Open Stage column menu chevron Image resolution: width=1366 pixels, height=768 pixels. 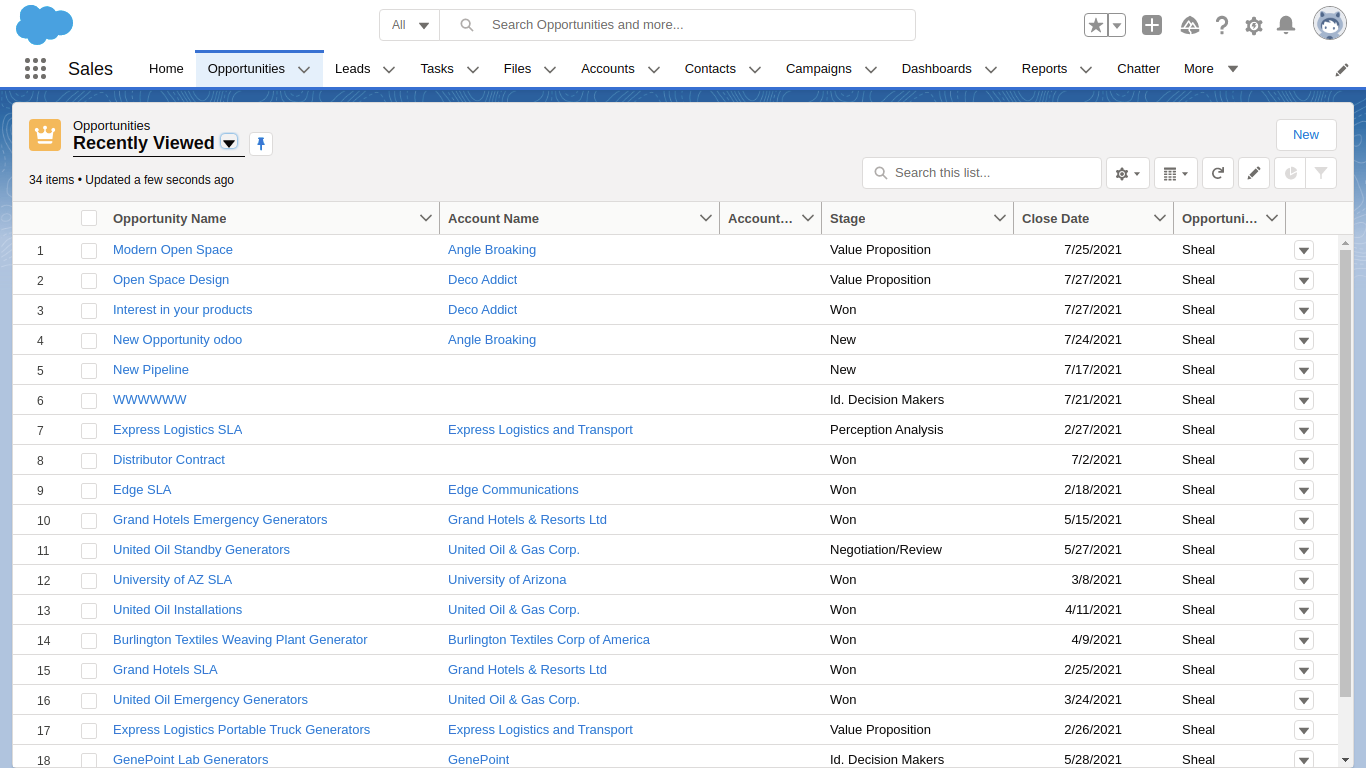pos(999,218)
